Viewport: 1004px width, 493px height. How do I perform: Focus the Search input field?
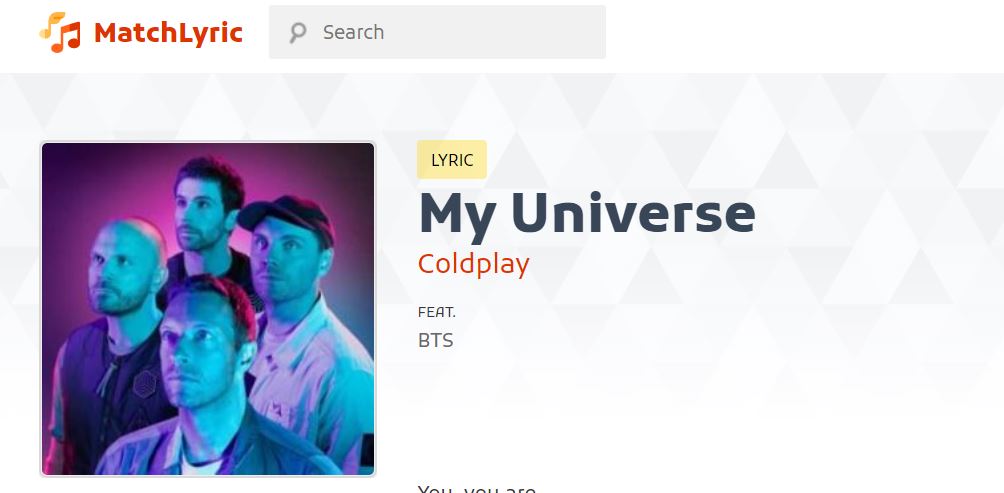coord(437,32)
